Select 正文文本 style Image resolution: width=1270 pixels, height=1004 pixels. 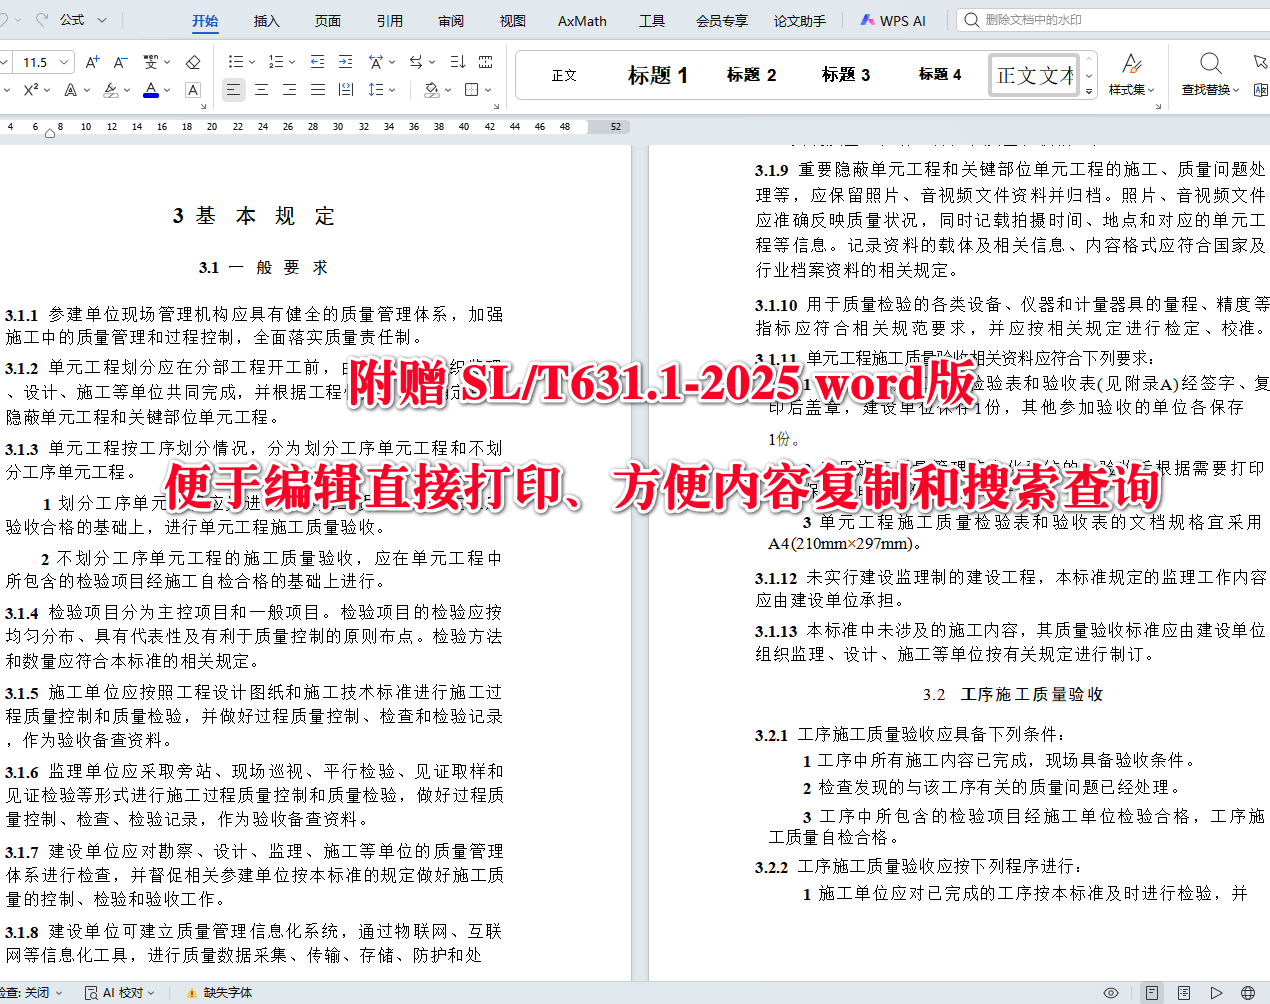pos(1035,75)
